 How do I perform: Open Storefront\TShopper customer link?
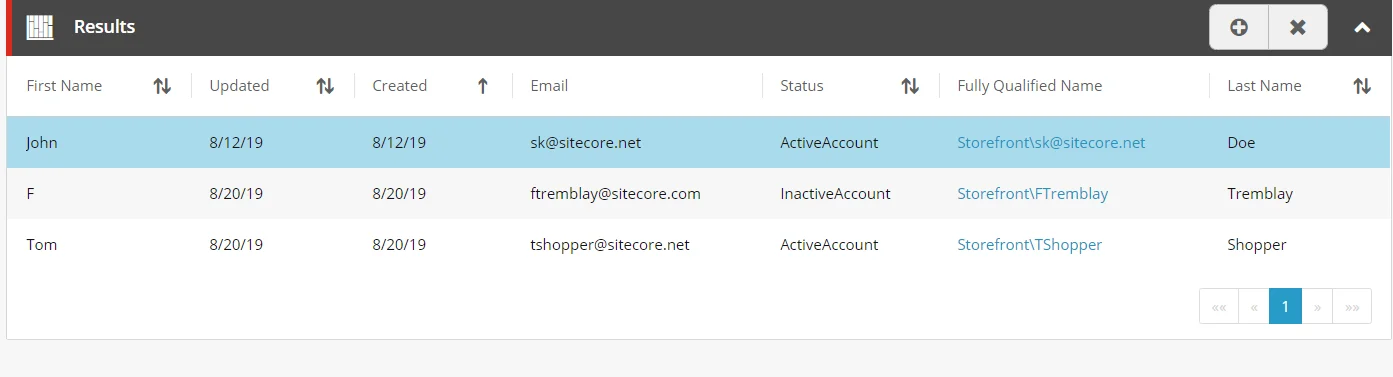1030,245
